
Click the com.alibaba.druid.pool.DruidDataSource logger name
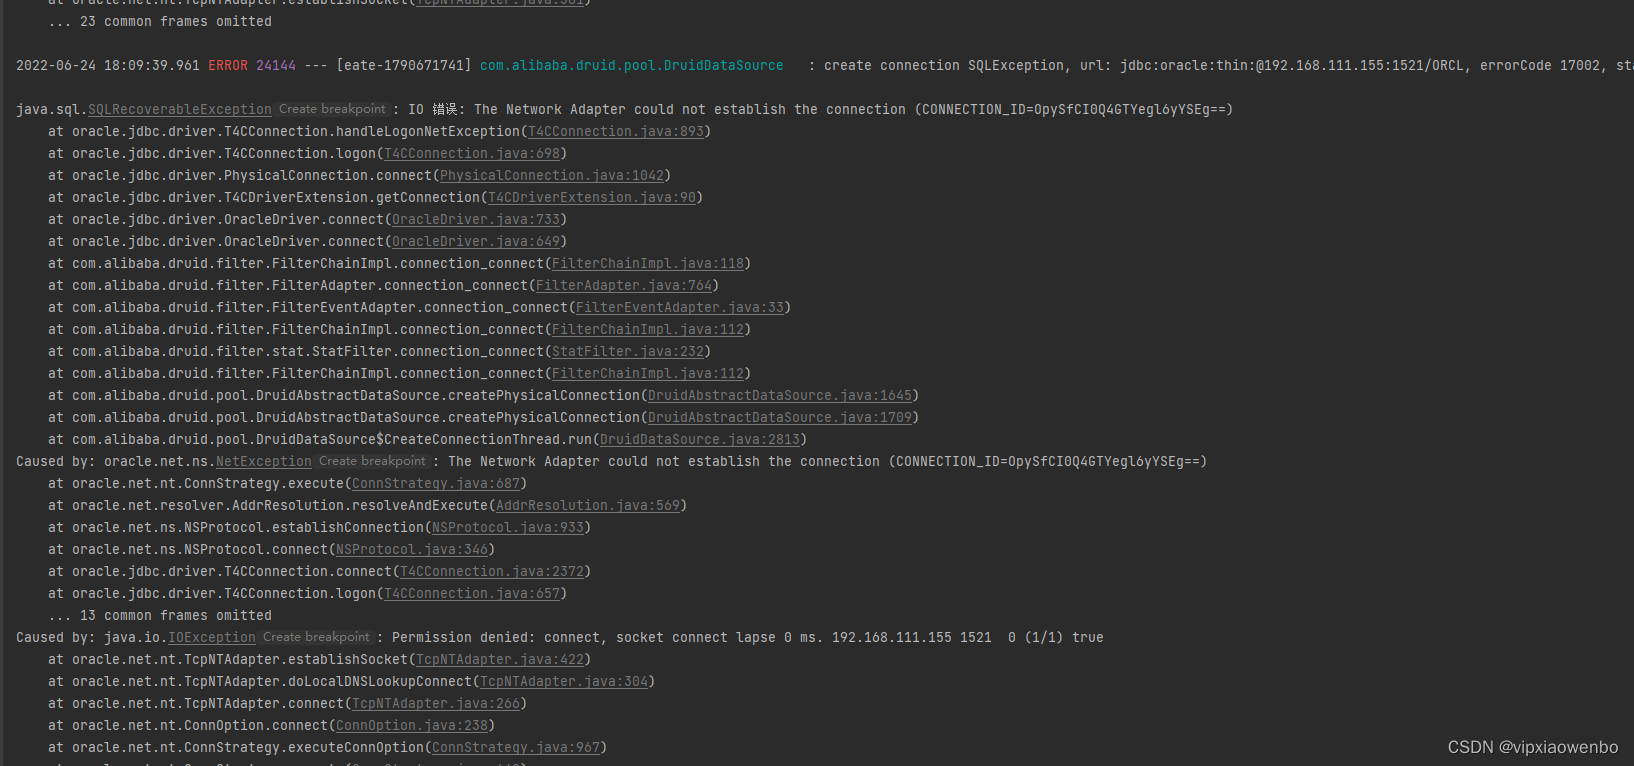(x=632, y=66)
